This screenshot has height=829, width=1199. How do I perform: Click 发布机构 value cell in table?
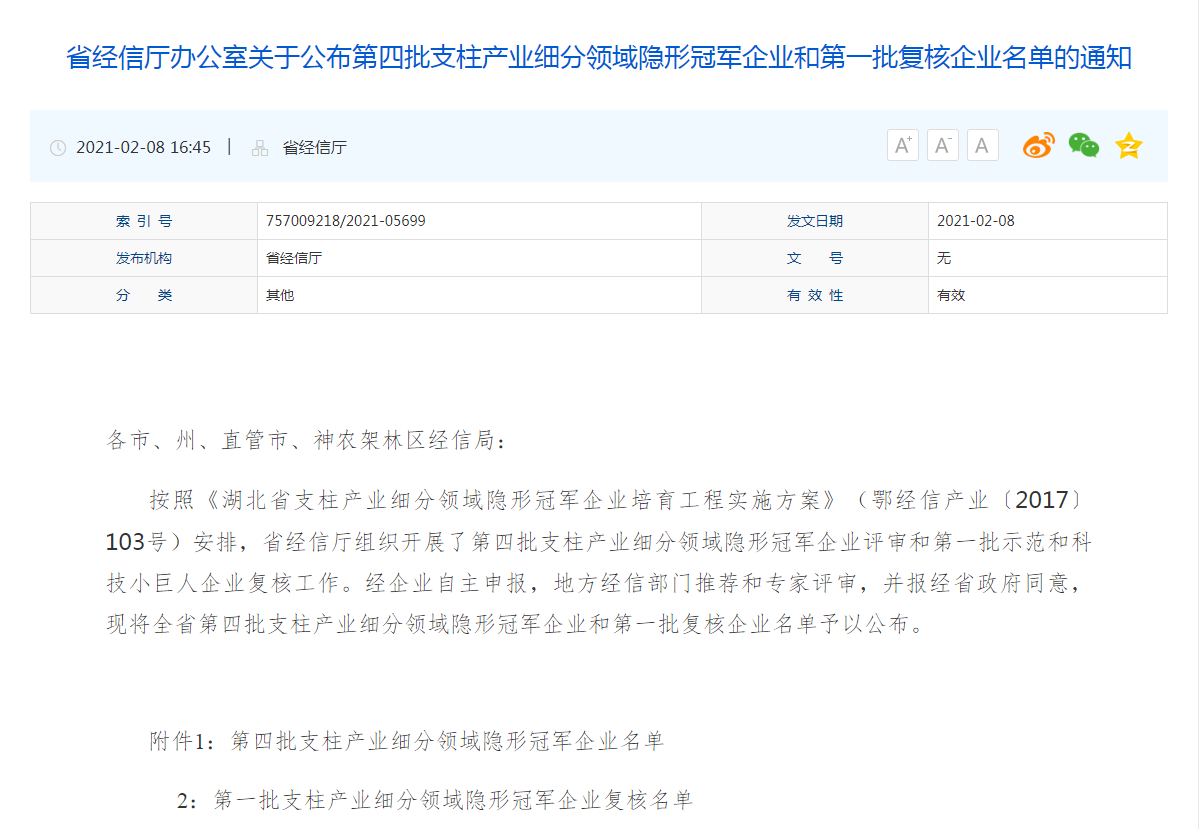tap(294, 258)
